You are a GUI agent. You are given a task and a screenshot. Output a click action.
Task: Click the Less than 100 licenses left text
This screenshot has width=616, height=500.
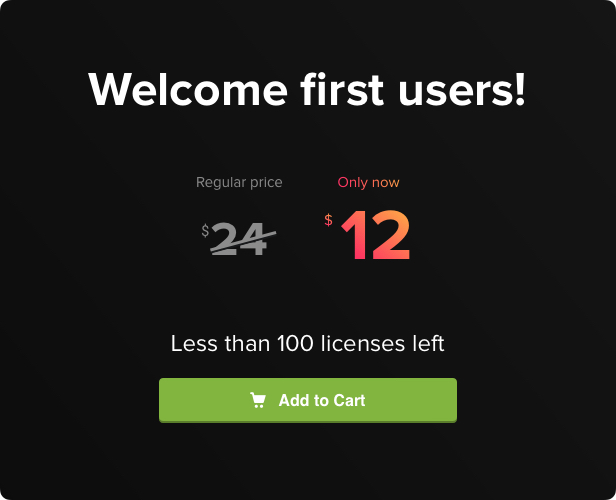tap(308, 344)
